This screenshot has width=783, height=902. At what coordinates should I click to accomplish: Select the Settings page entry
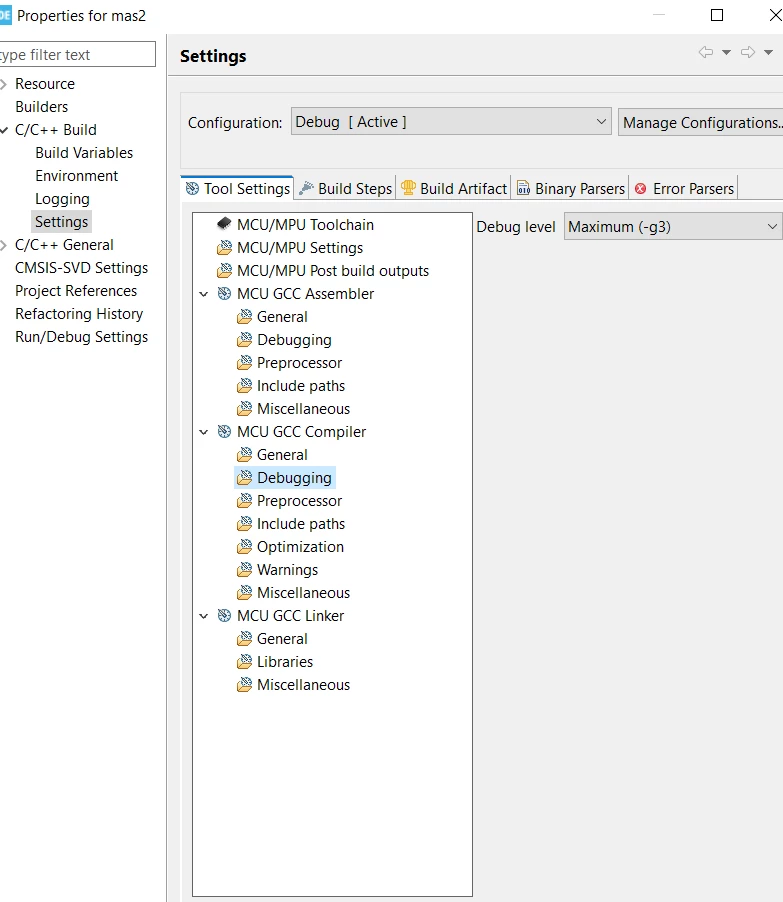(62, 222)
